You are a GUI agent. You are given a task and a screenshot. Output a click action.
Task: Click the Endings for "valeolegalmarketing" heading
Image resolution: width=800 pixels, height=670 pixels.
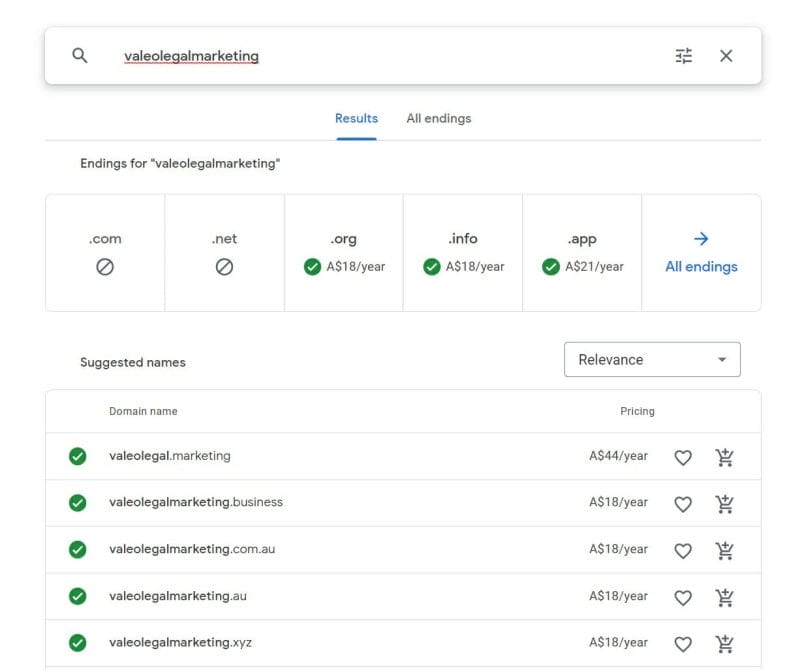pos(180,163)
